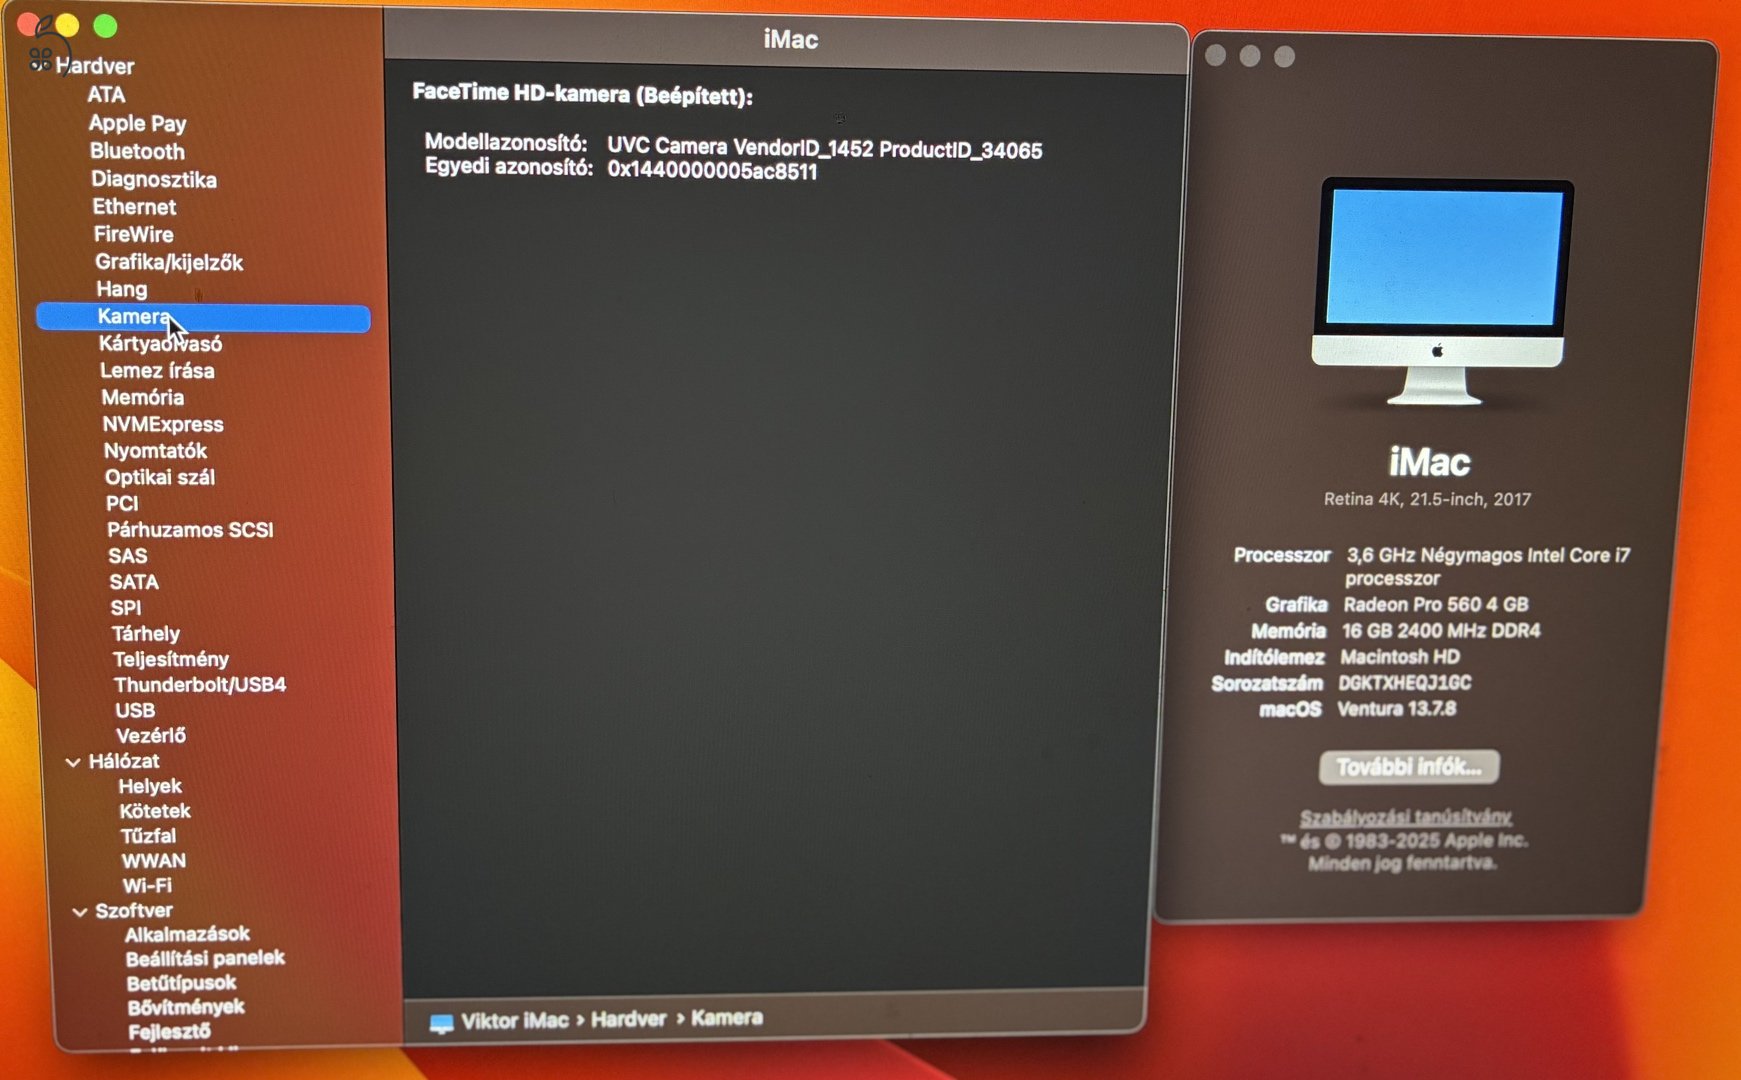Click the serial number DGKTXHEQJ1GC
This screenshot has height=1080, width=1741.
1405,683
